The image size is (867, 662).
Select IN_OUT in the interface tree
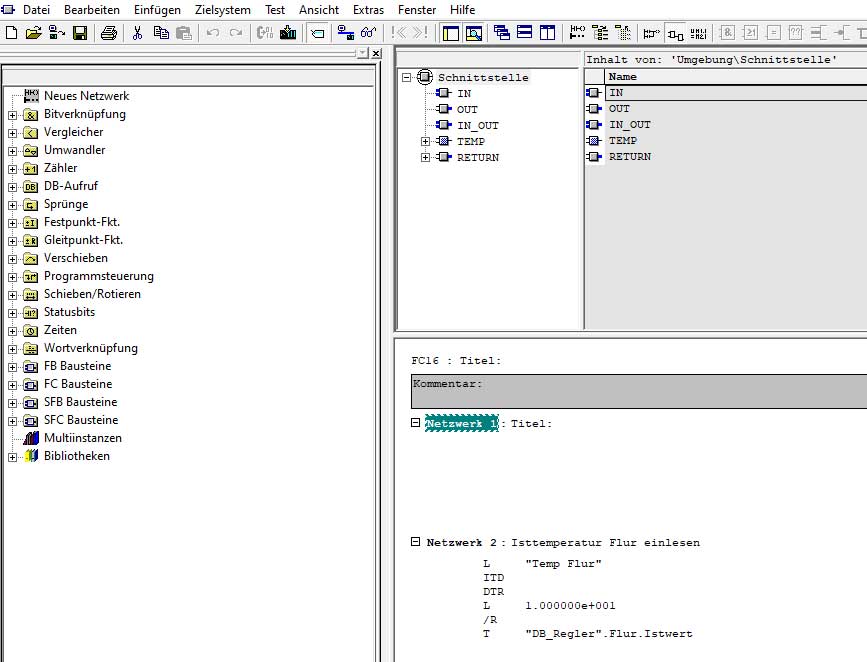pos(478,126)
